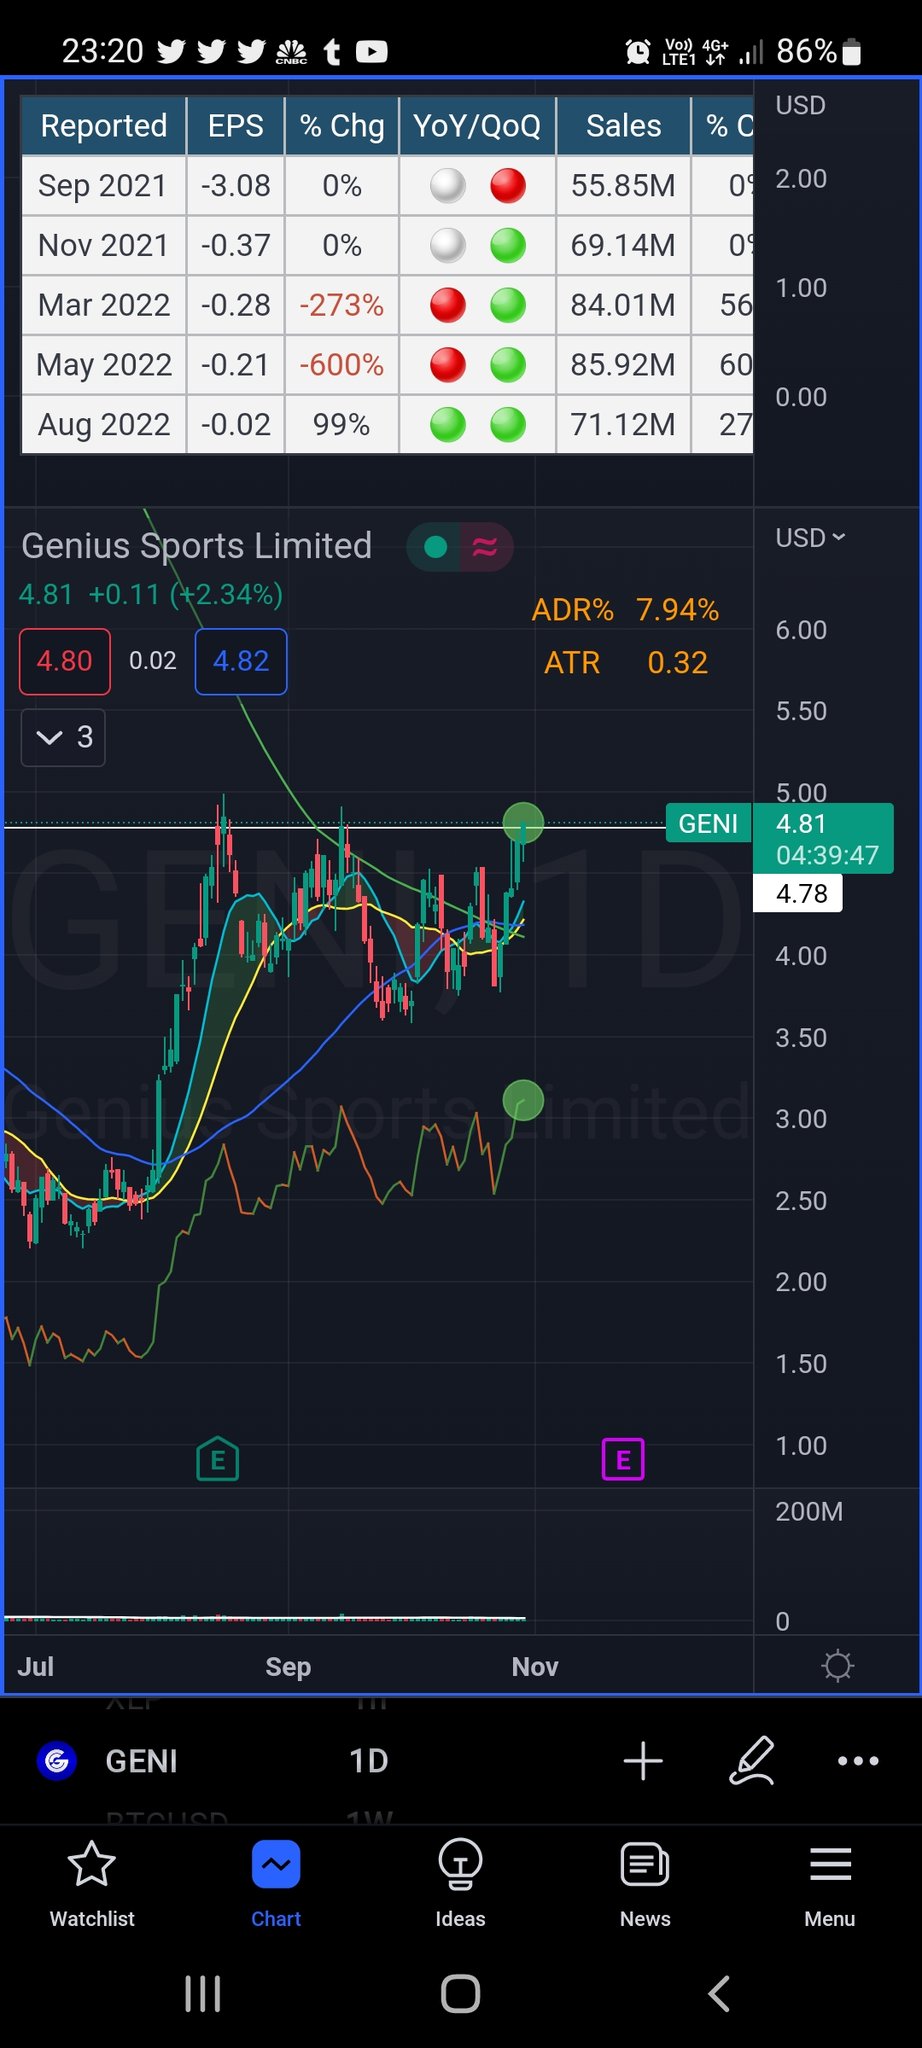
Task: Tap Android recent apps button
Action: [x=203, y=1993]
